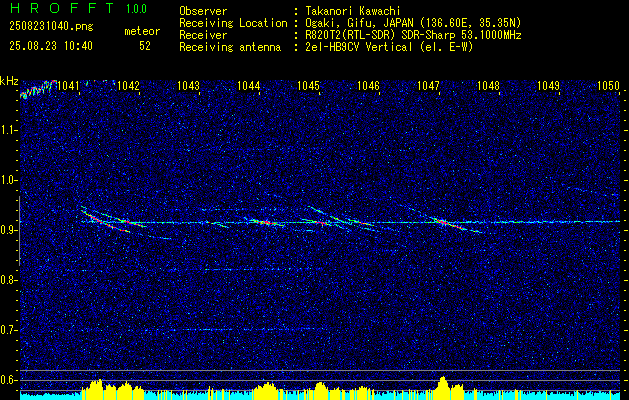Click the 2508231040.png filename label
629x400 pixels.
click(x=51, y=26)
